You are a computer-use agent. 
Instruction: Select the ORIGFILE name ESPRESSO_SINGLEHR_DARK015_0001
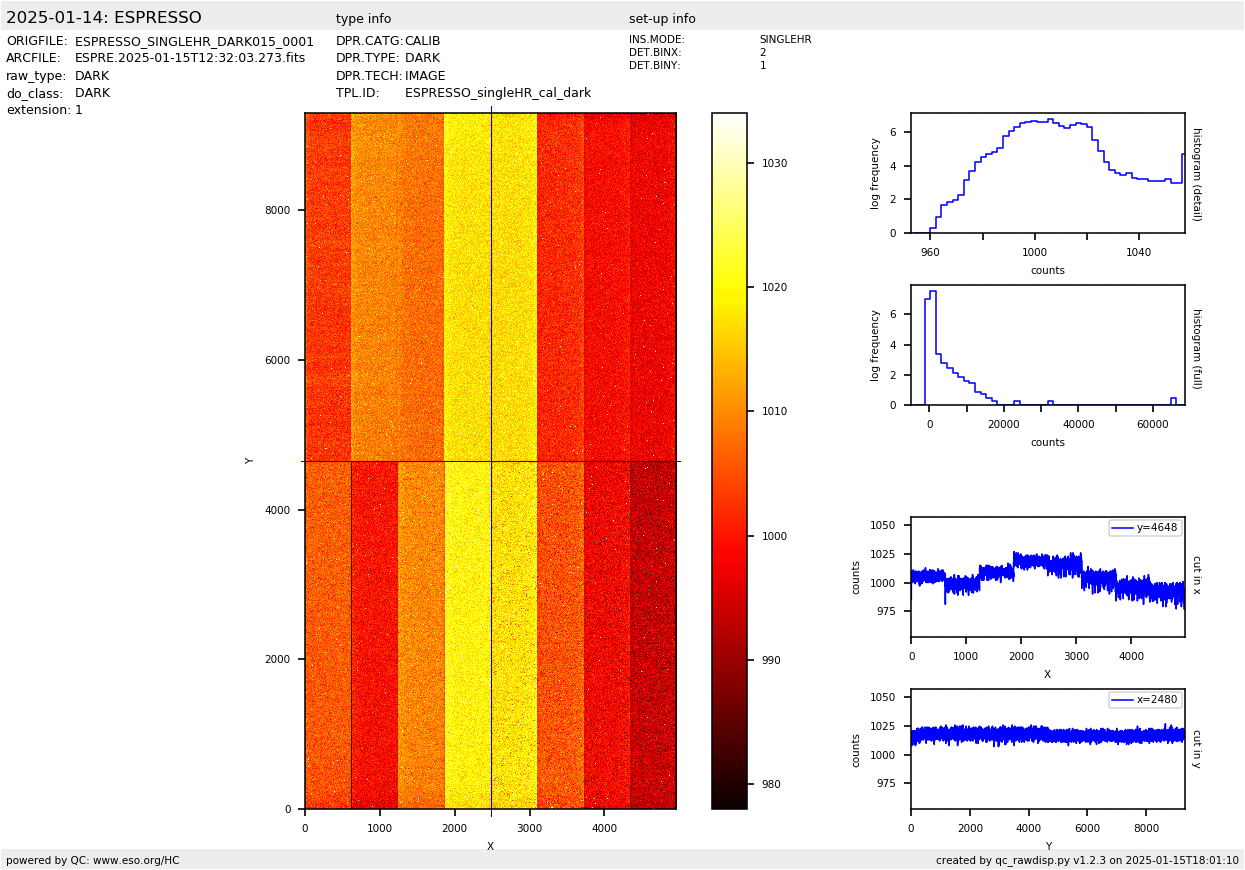click(x=194, y=42)
